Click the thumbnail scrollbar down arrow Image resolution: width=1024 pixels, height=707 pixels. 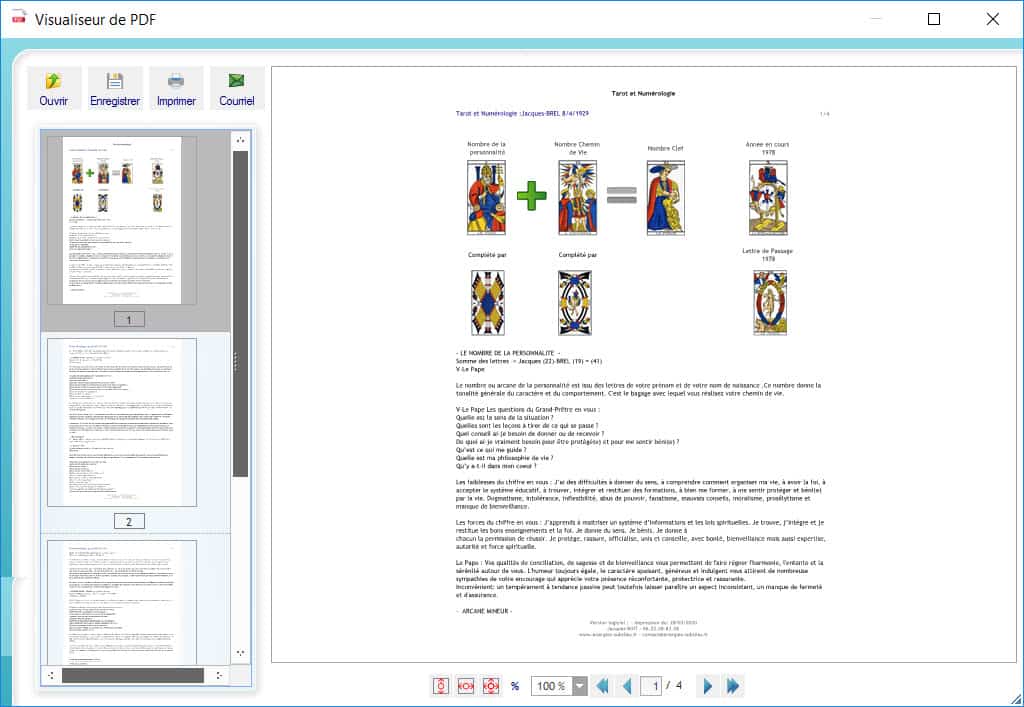[240, 653]
